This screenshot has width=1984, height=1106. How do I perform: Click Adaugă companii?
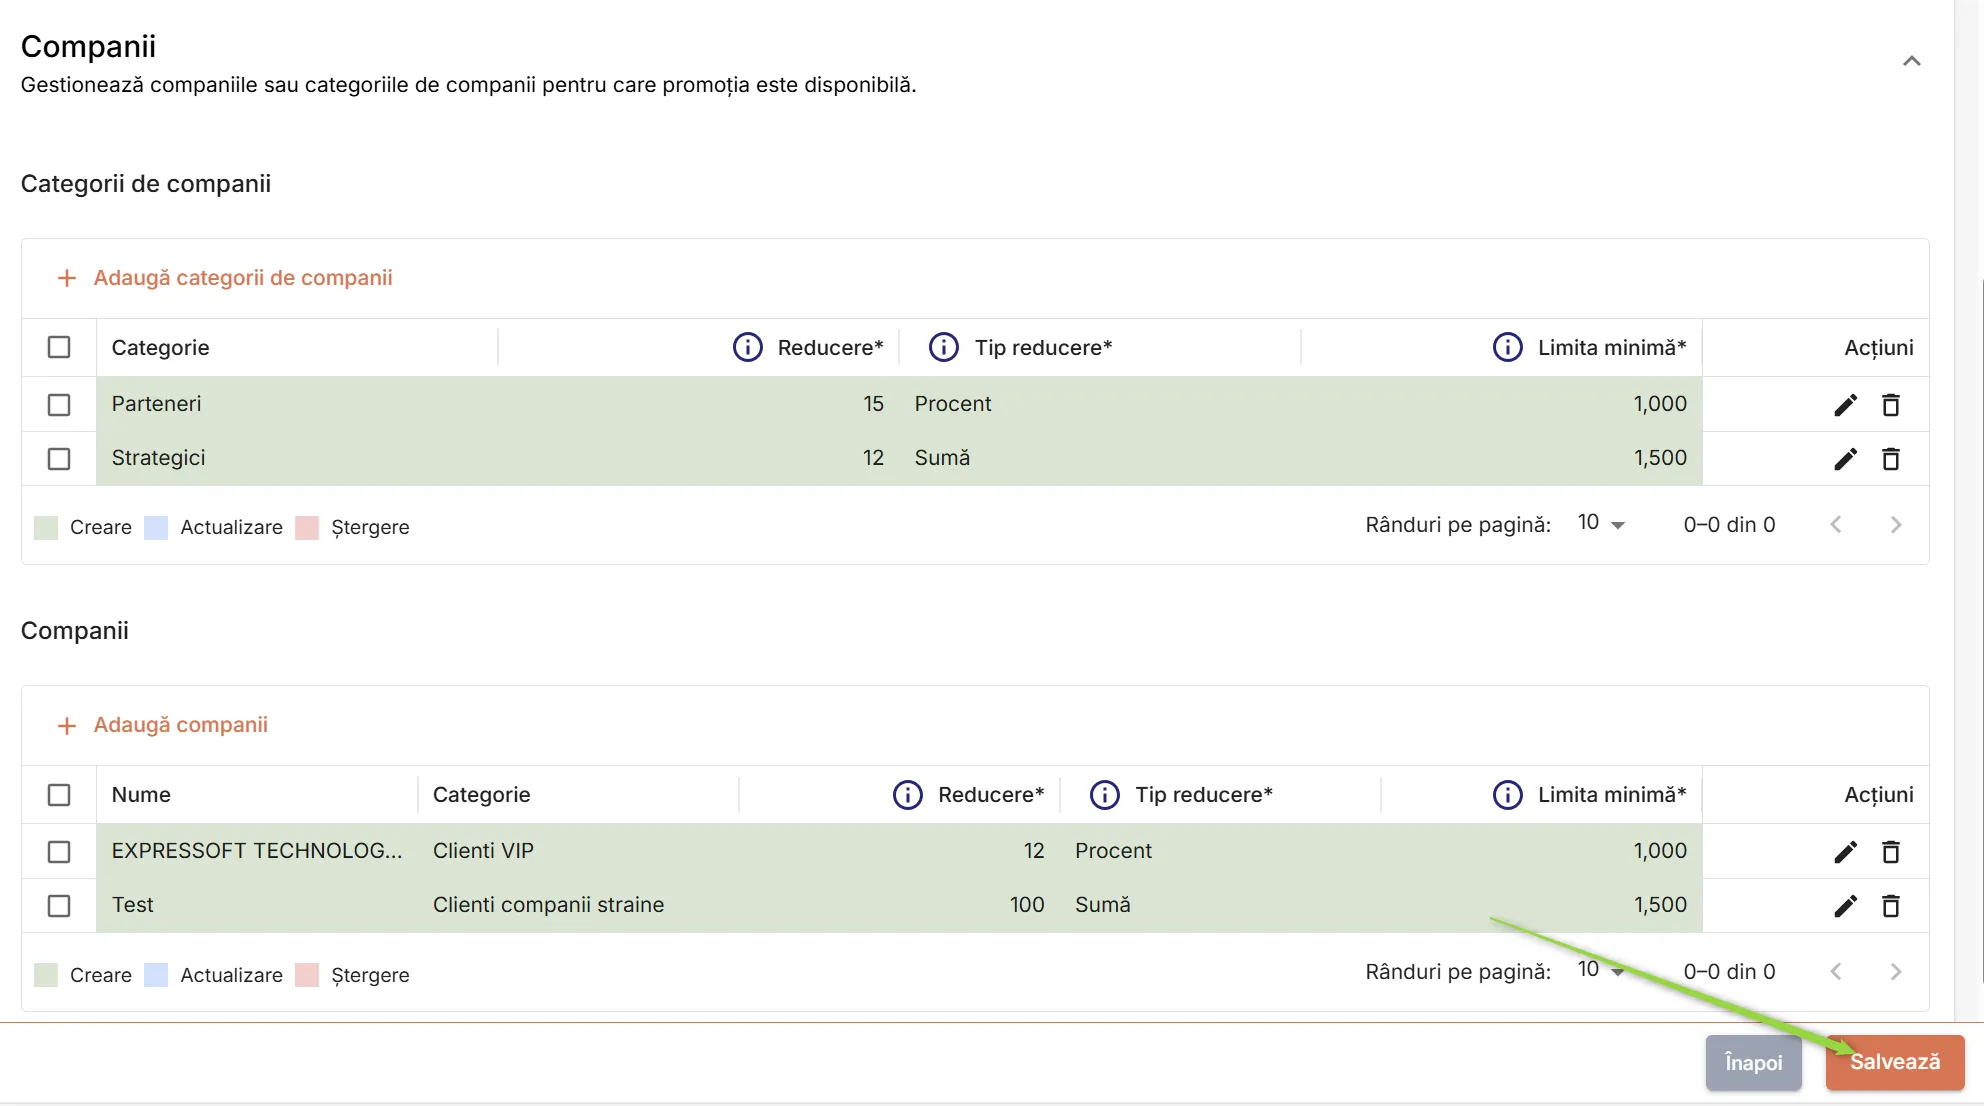[x=163, y=725]
